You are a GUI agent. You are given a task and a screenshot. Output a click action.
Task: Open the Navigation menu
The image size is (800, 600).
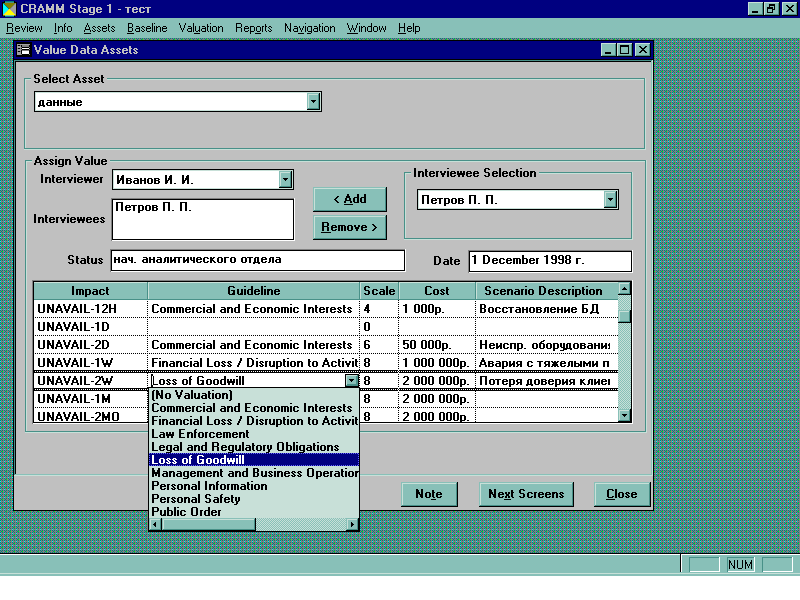310,28
